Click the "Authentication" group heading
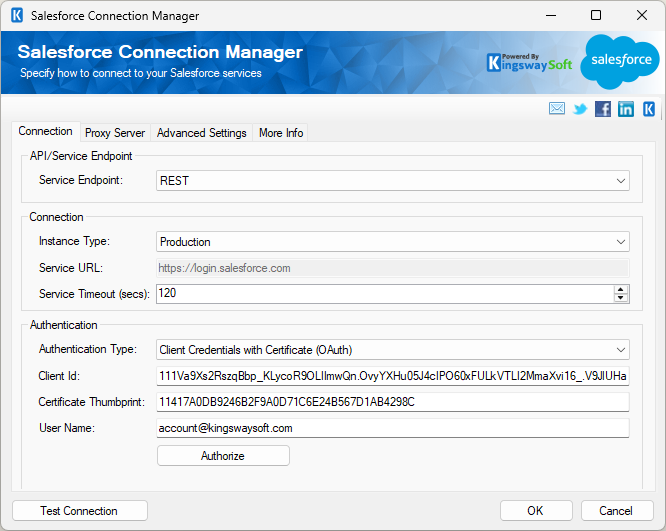This screenshot has height=531, width=666. coord(63,325)
